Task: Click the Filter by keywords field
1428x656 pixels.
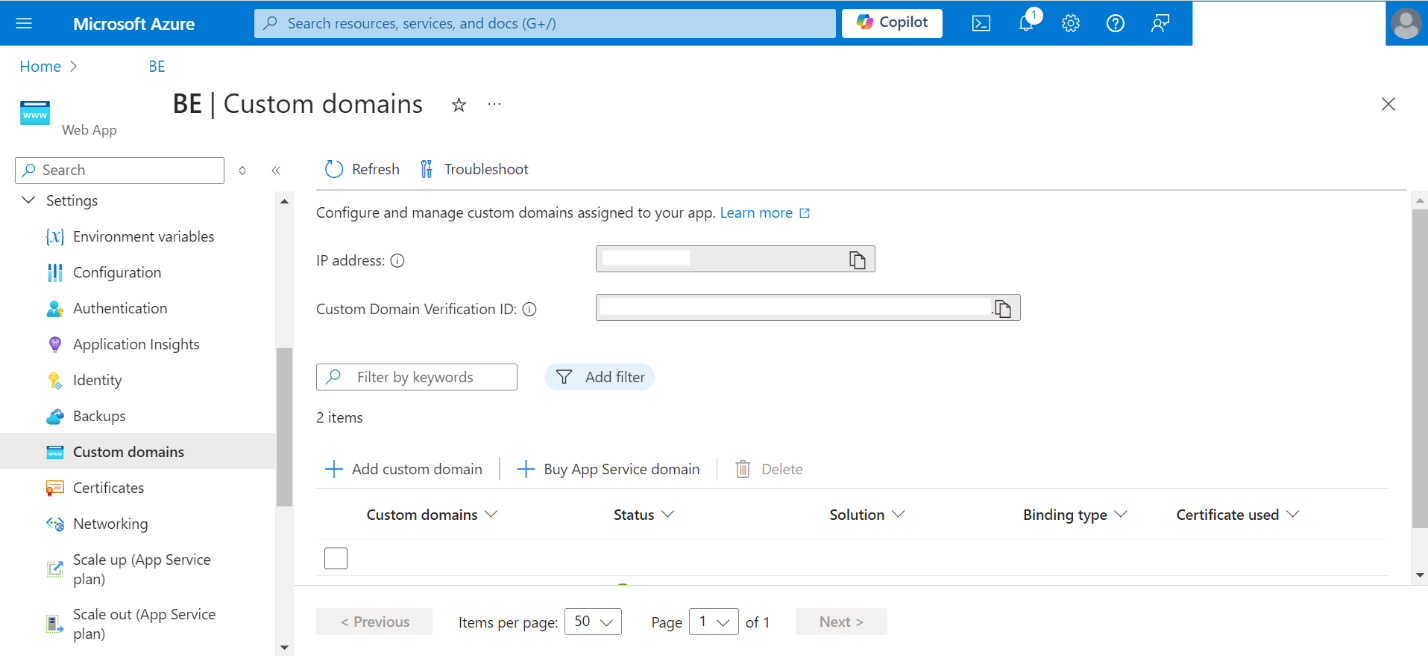Action: tap(417, 377)
